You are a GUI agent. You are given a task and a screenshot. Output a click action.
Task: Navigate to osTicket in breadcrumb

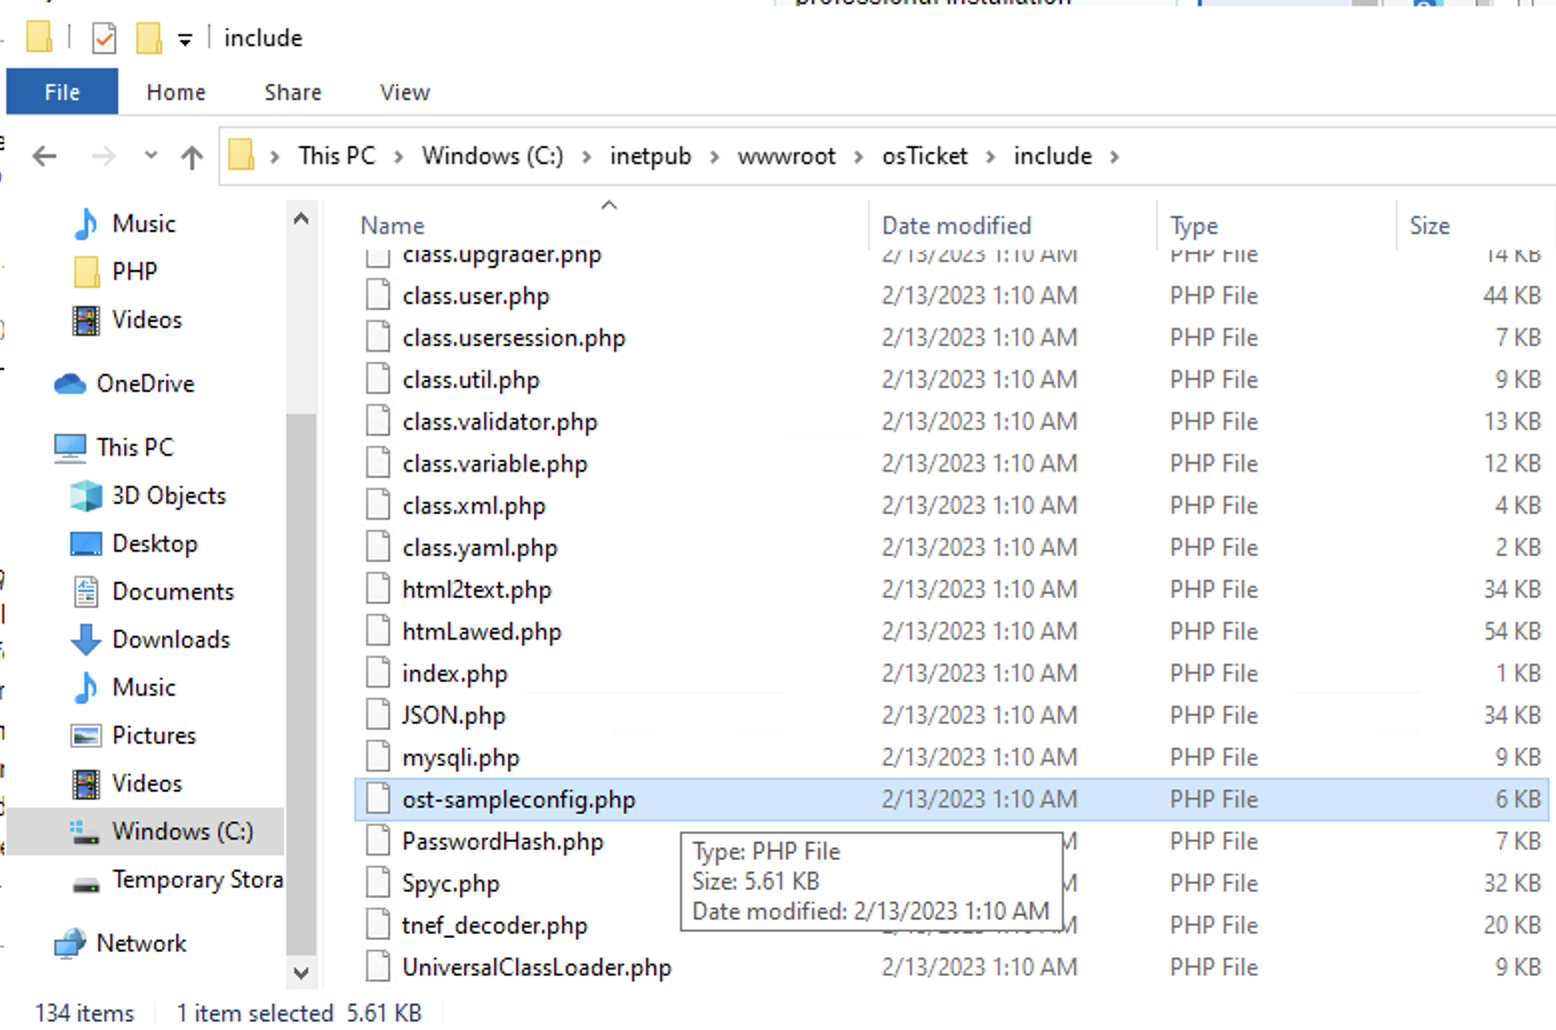click(925, 156)
